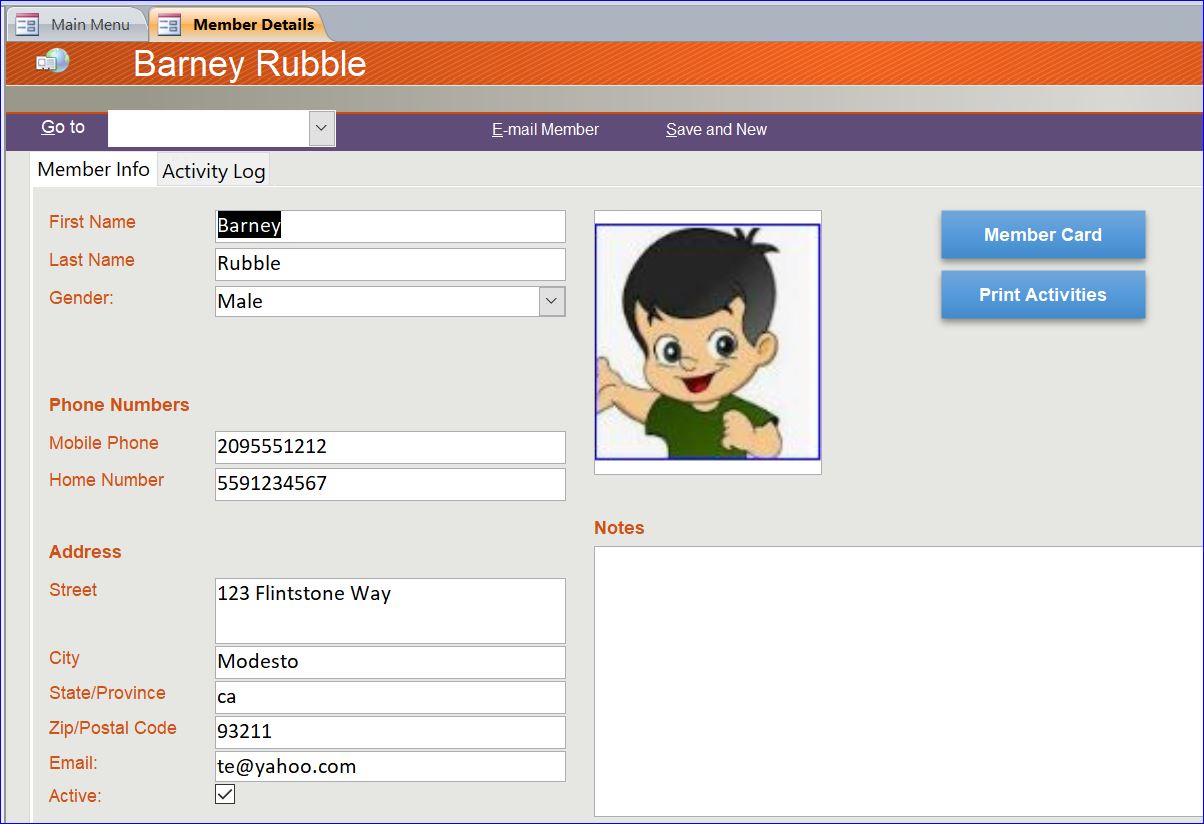Image resolution: width=1204 pixels, height=824 pixels.
Task: Click the Last Name label
Action: tap(91, 260)
